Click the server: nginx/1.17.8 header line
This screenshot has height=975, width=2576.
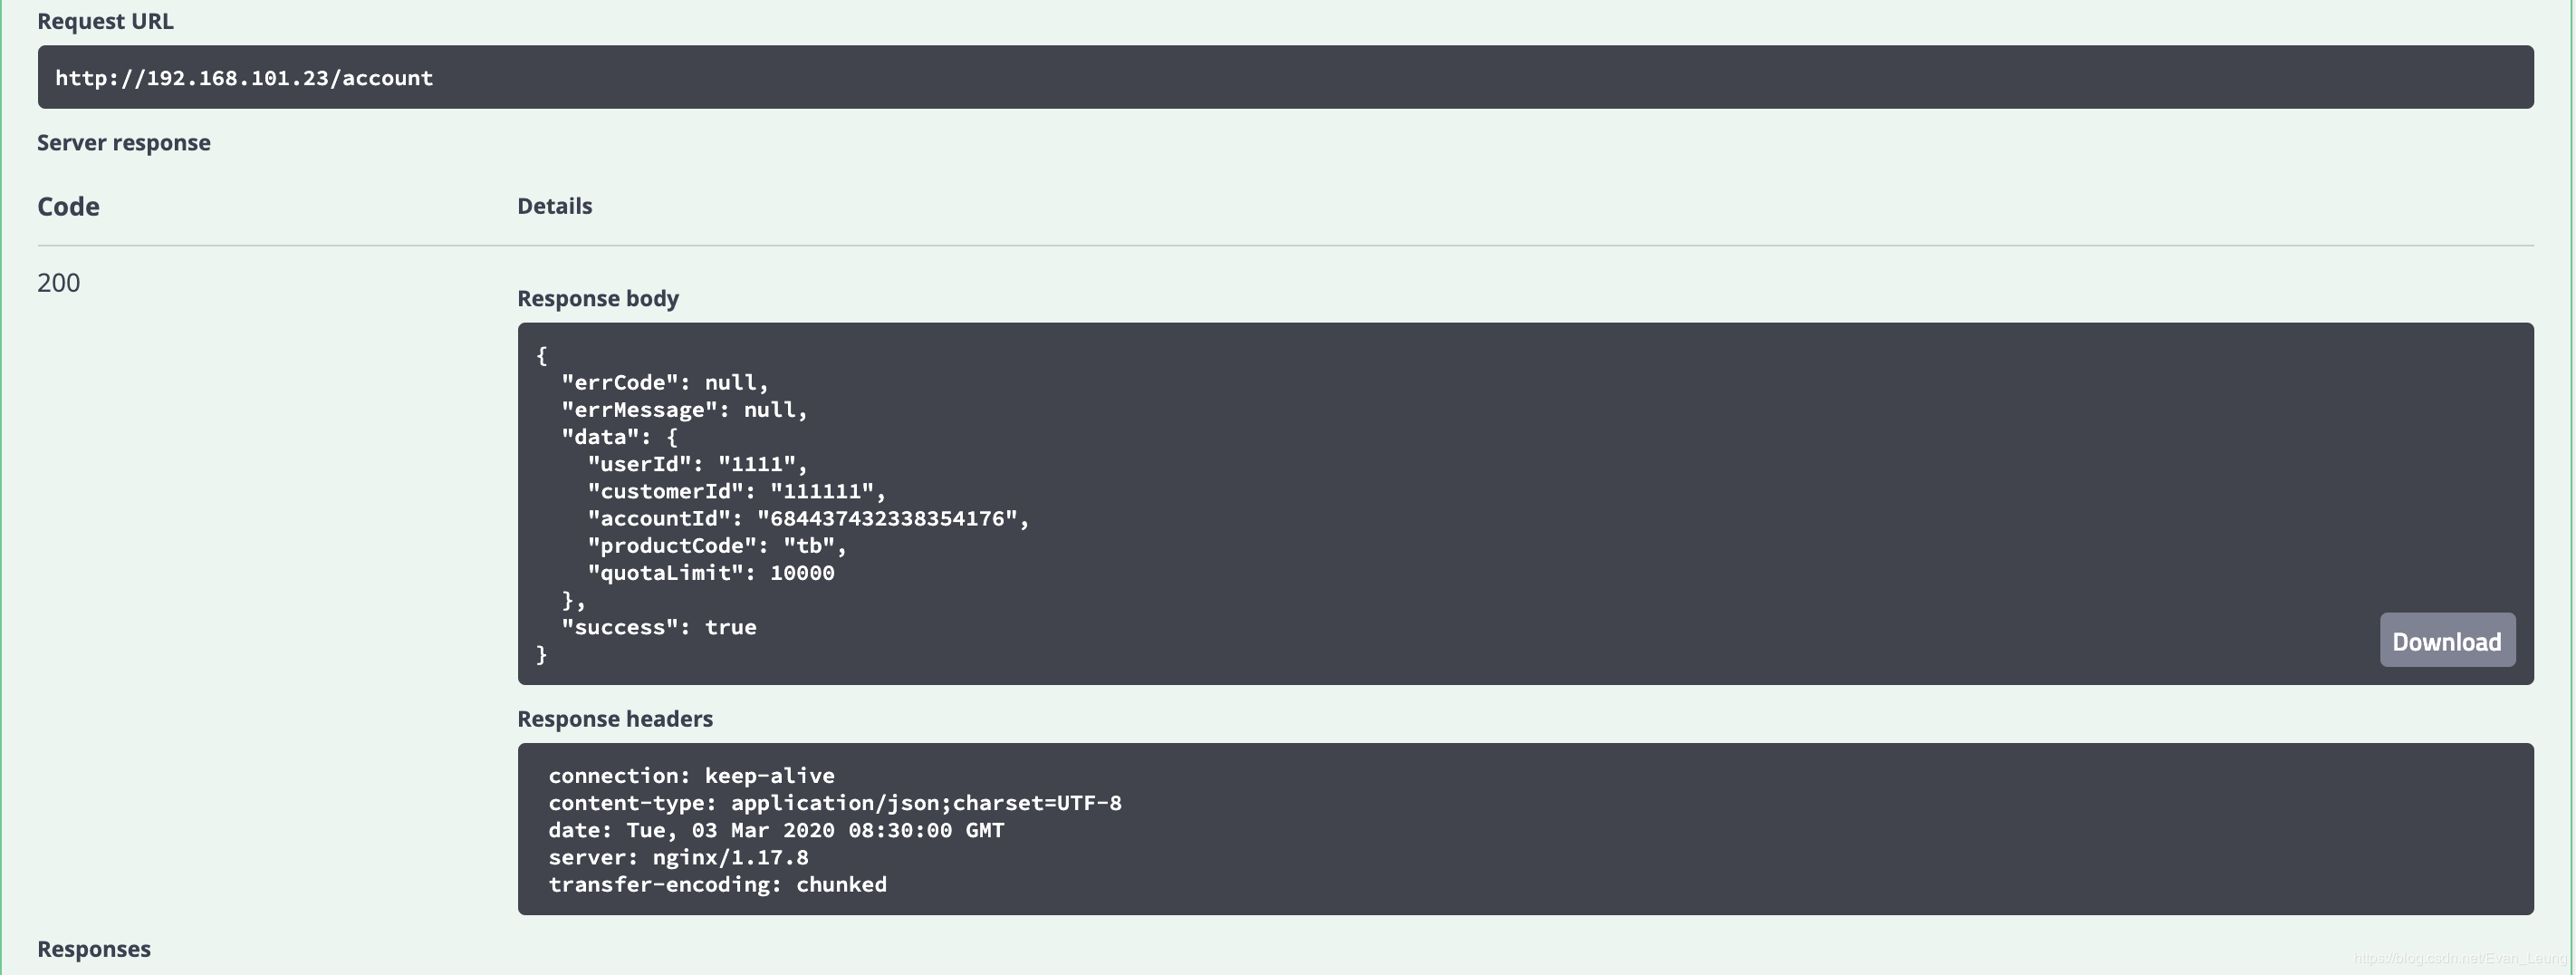coord(678,858)
